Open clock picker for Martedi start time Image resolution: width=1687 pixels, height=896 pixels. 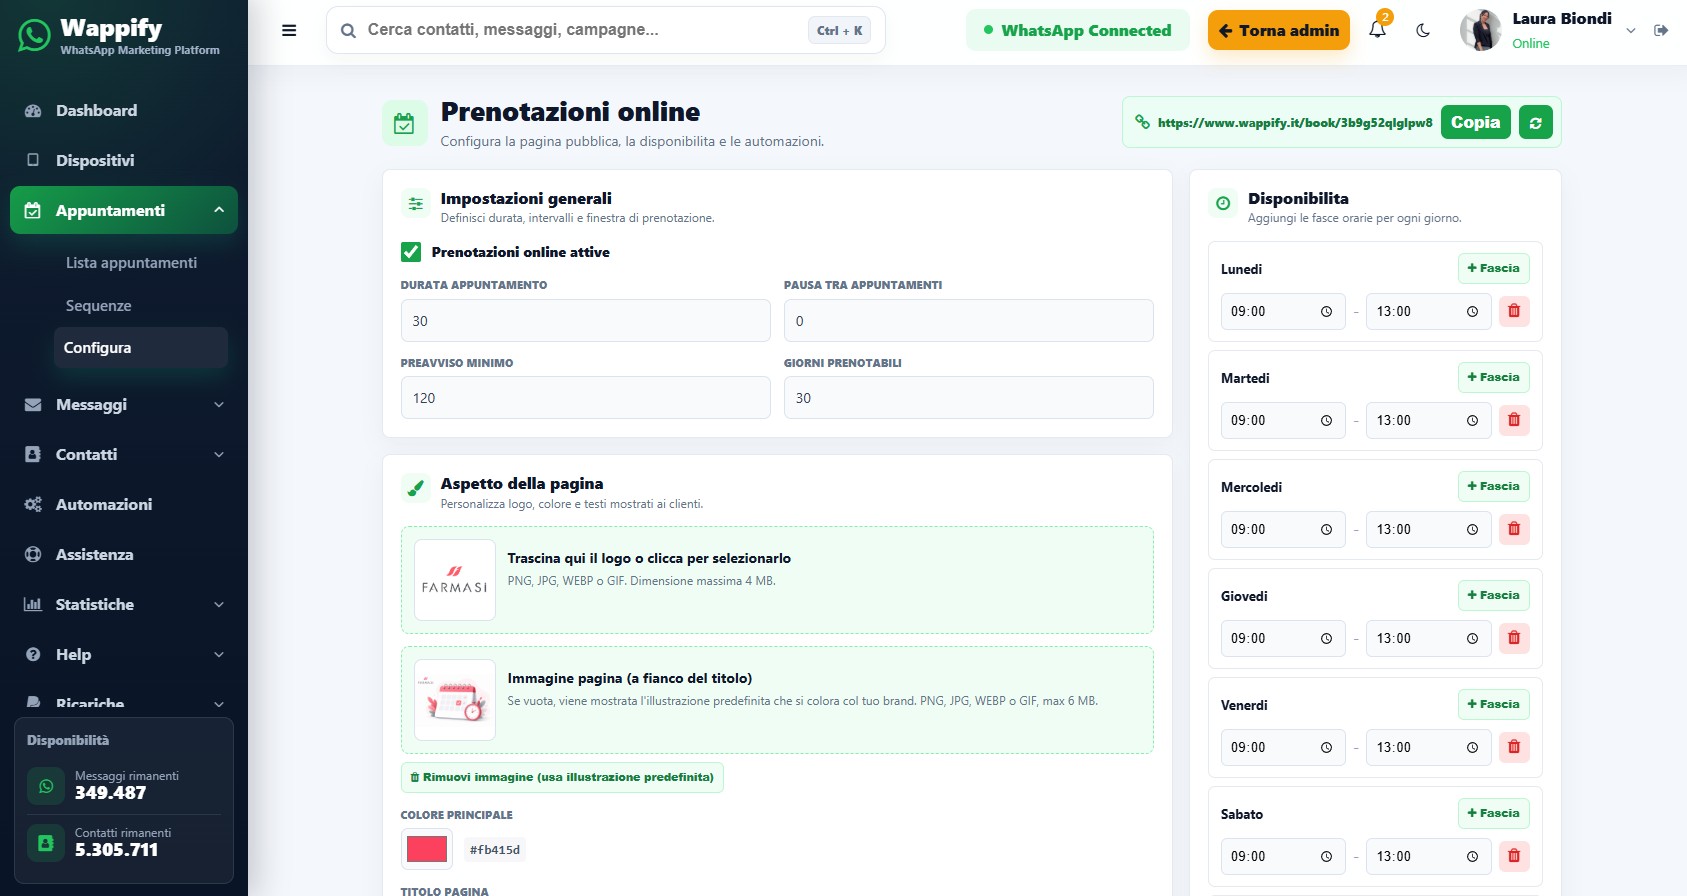1326,421
